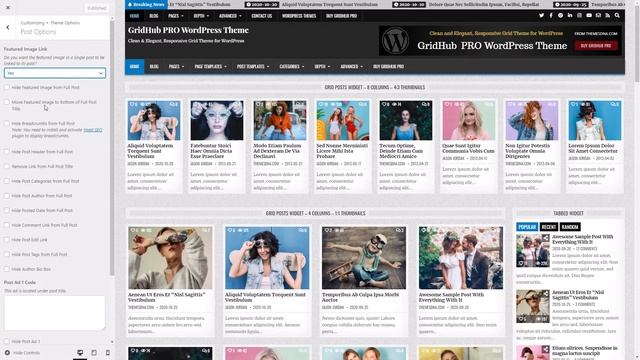Viewport: 640px width, 360px height.
Task: Open the Facebook social icon in header
Action: (551, 16)
